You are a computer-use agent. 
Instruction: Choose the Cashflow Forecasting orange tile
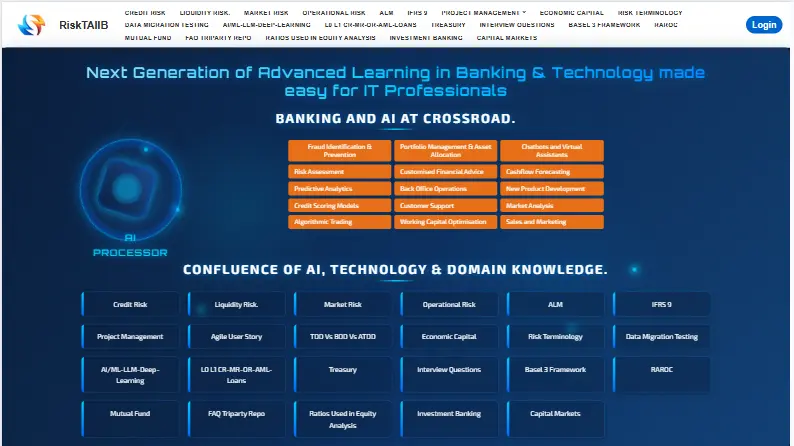[552, 172]
